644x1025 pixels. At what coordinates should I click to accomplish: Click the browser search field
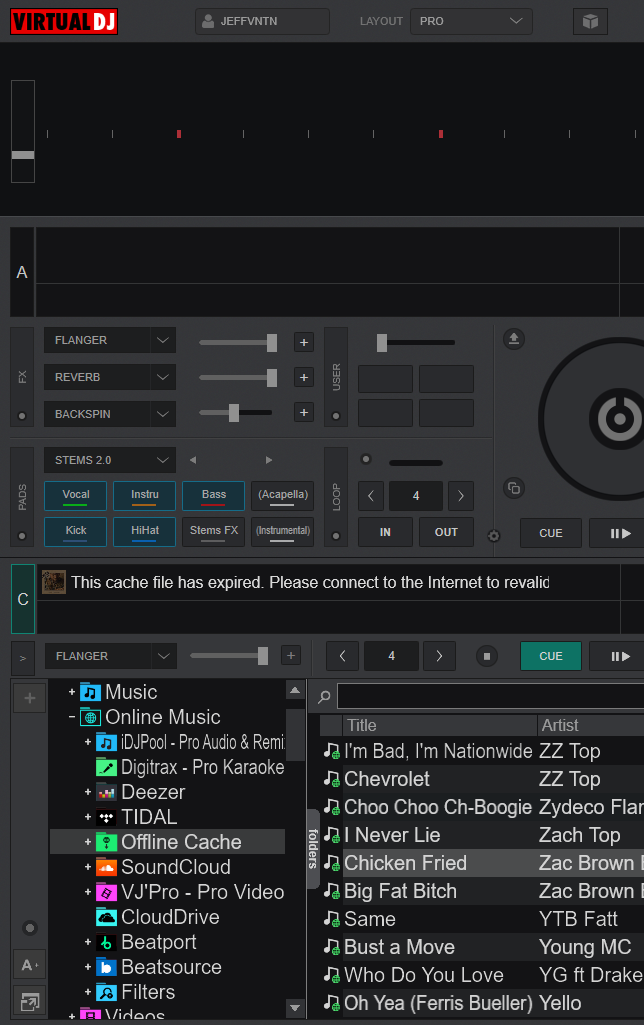pos(490,696)
